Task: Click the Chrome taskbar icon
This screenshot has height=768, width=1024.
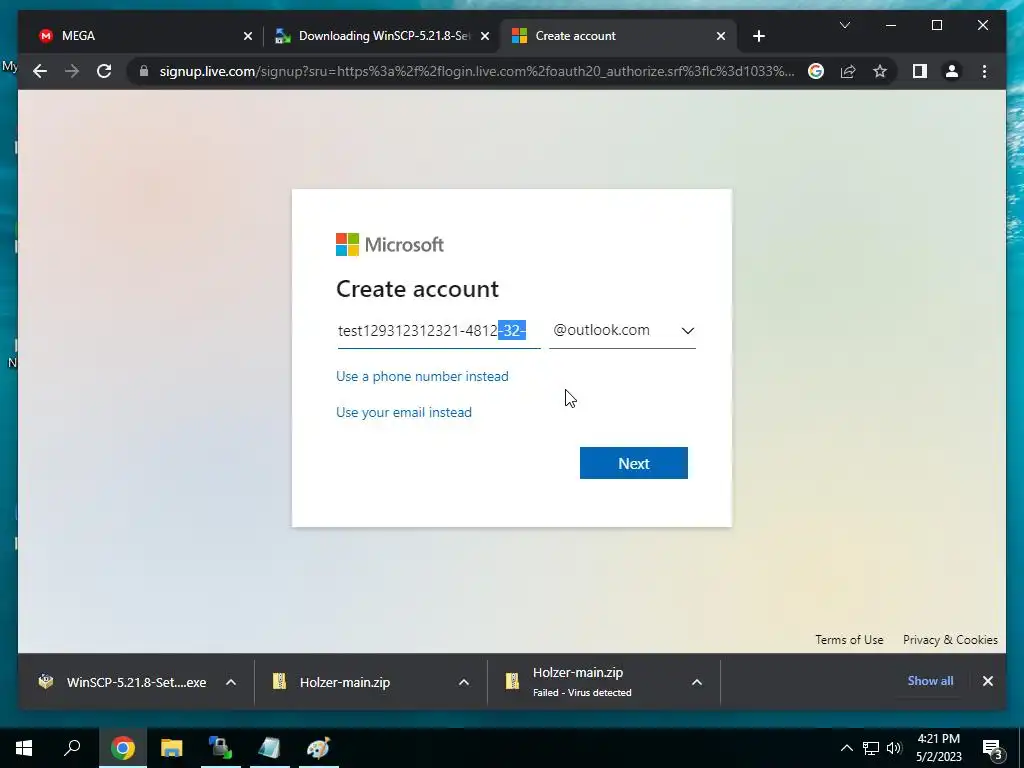Action: (x=122, y=748)
